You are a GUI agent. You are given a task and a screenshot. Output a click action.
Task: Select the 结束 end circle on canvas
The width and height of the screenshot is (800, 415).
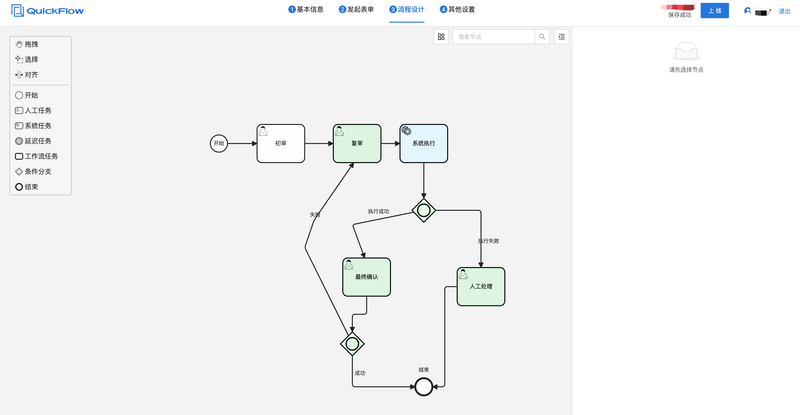[x=423, y=387]
